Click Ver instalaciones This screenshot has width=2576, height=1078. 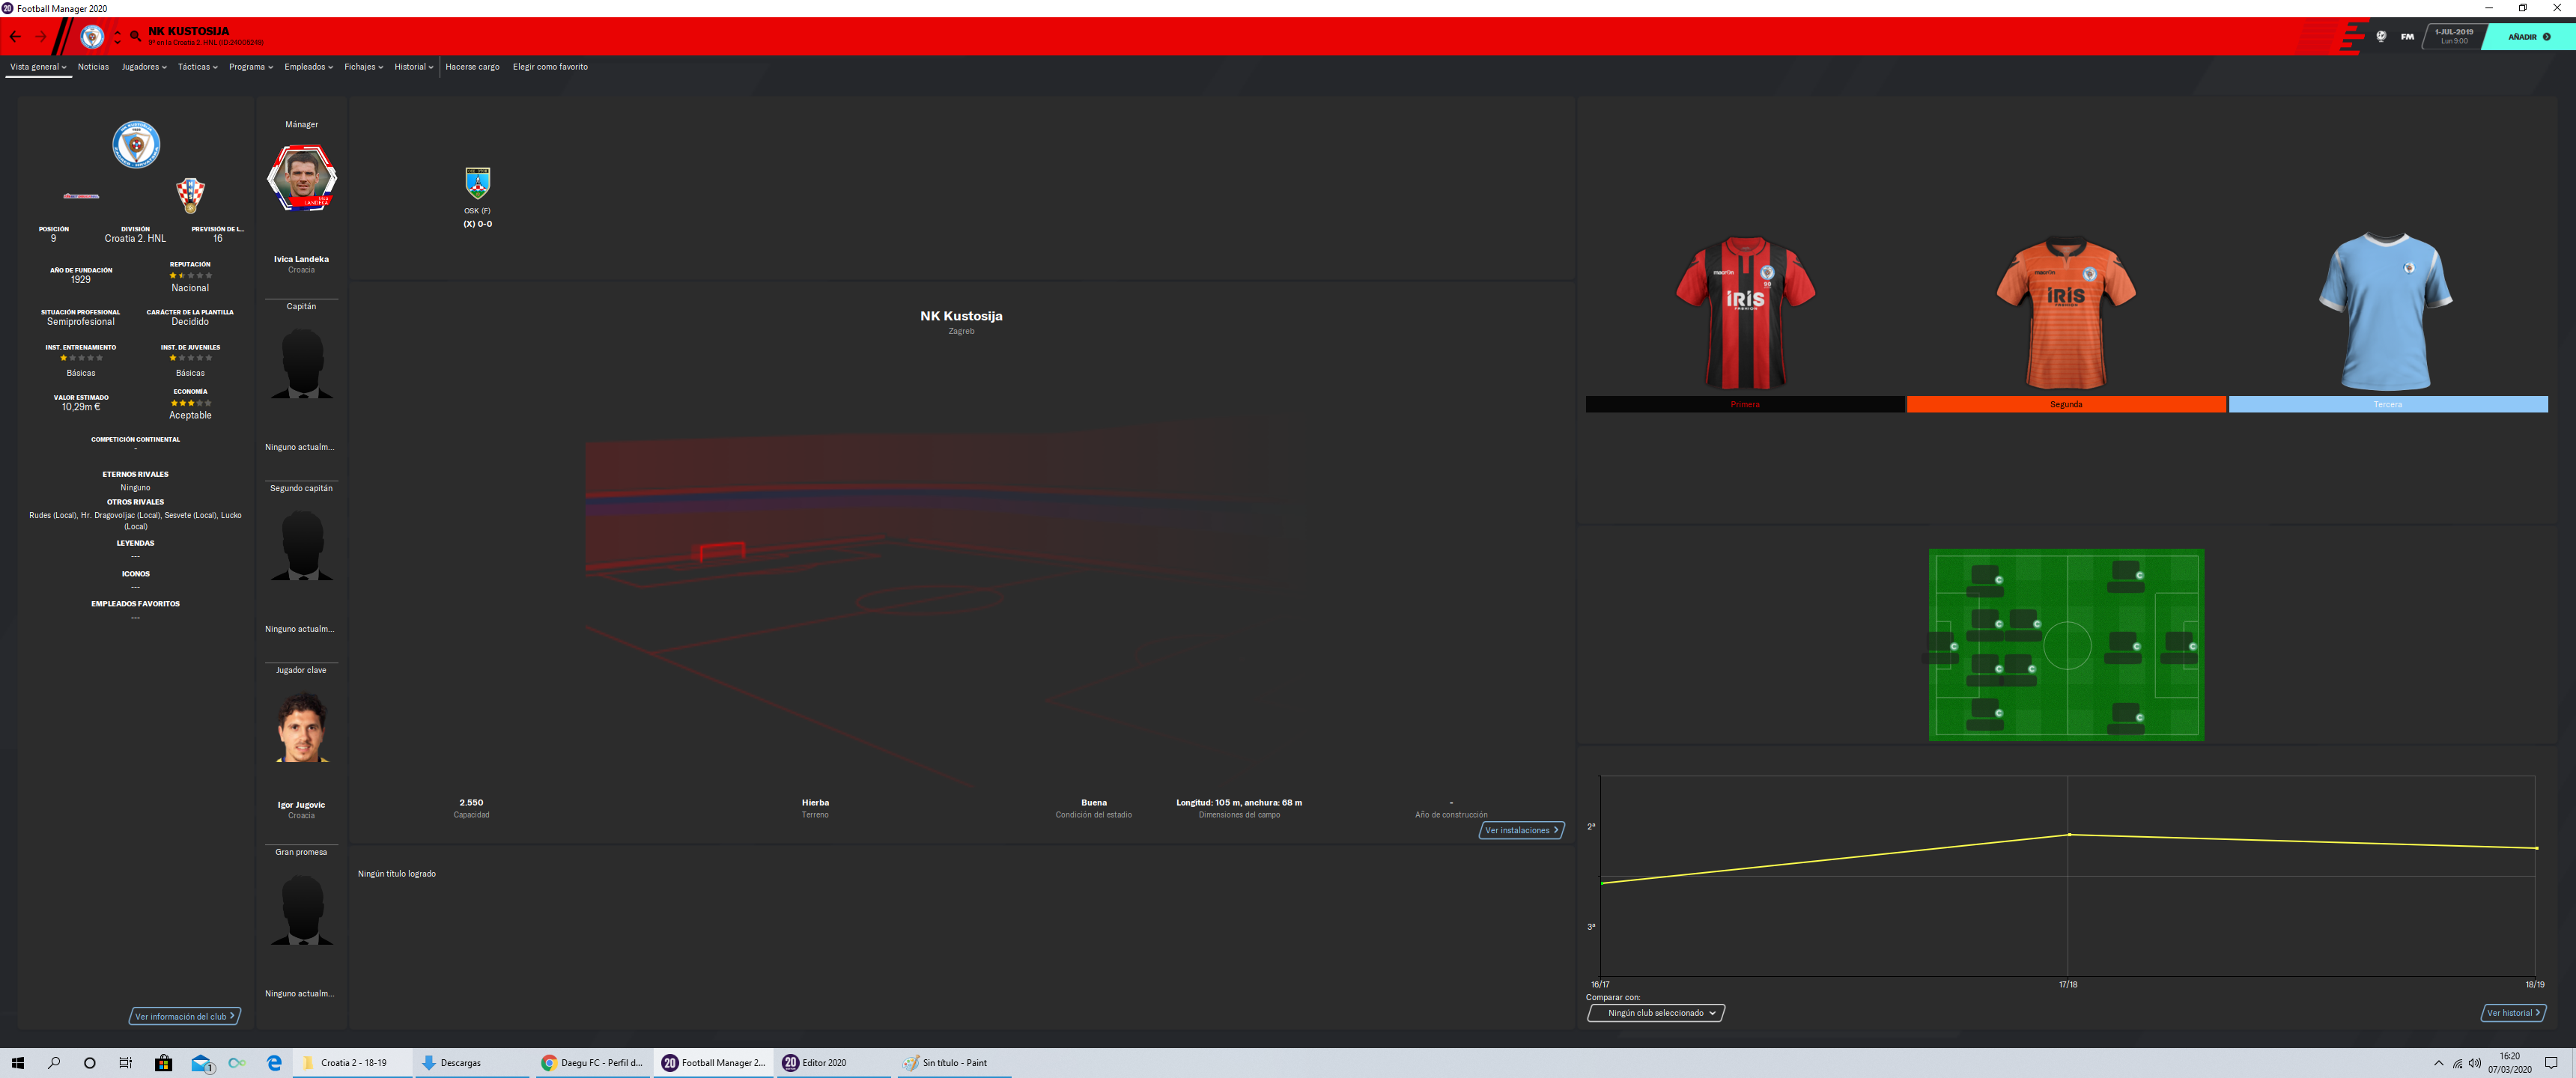pyautogui.click(x=1521, y=830)
